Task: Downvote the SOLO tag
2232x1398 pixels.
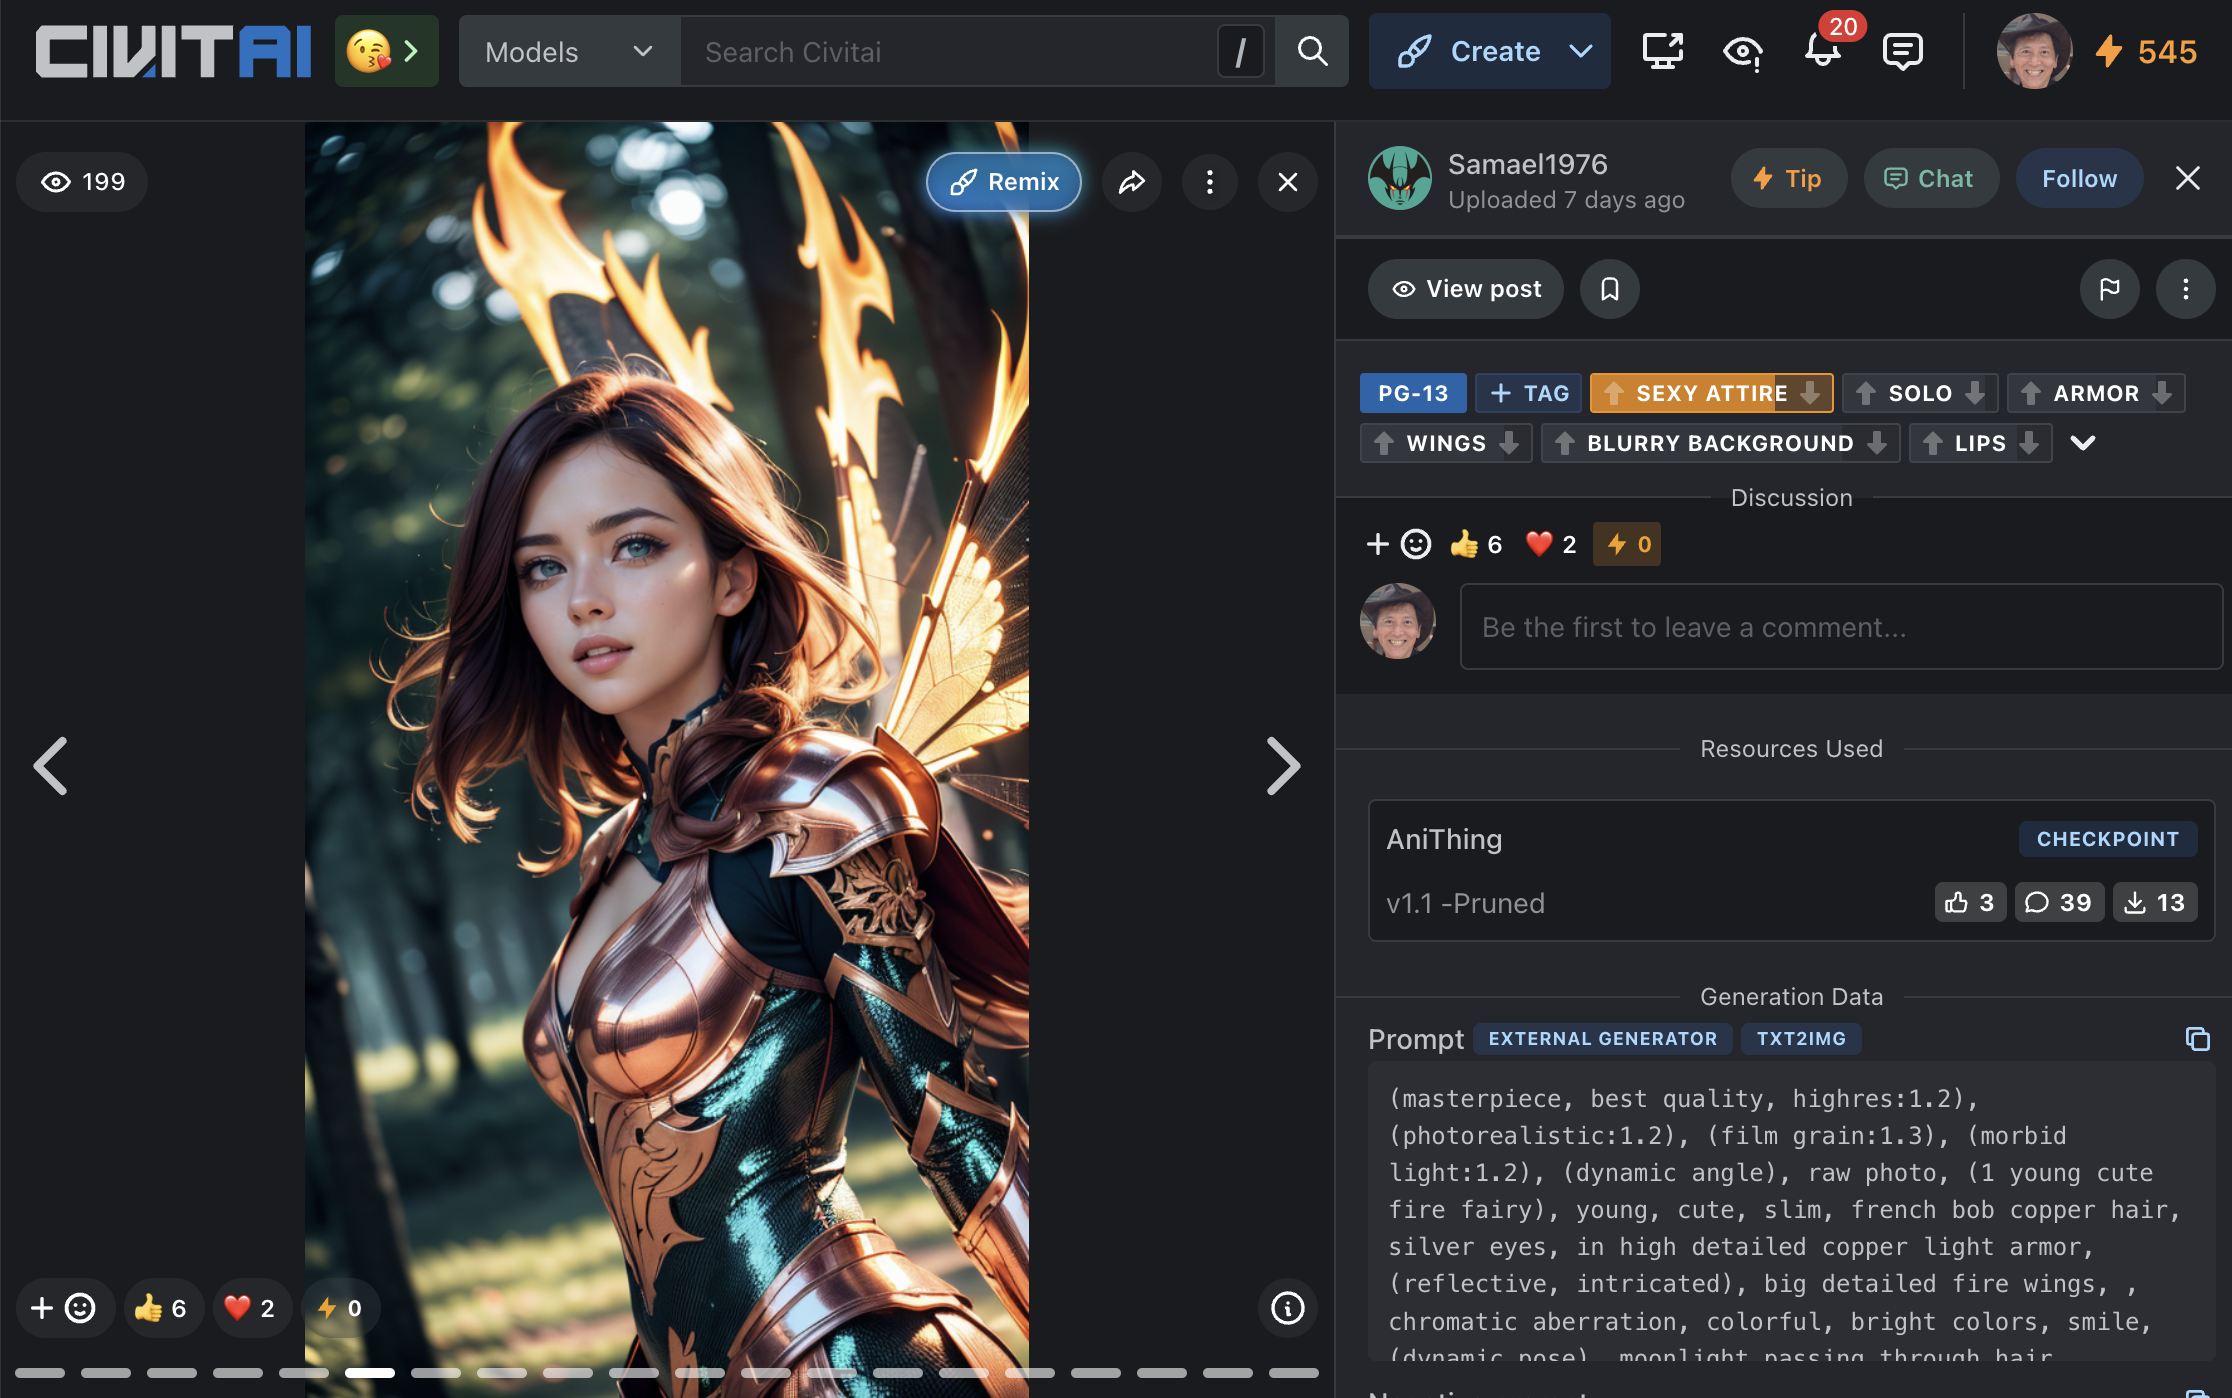Action: click(x=1975, y=393)
